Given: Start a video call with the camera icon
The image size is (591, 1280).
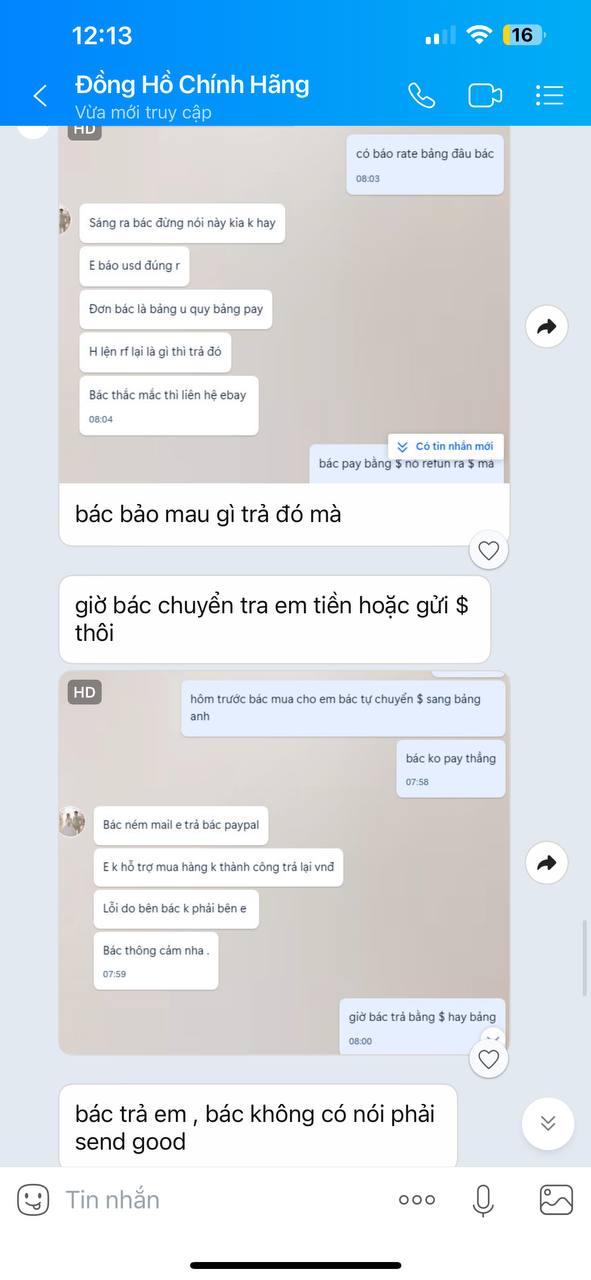Looking at the screenshot, I should [485, 95].
